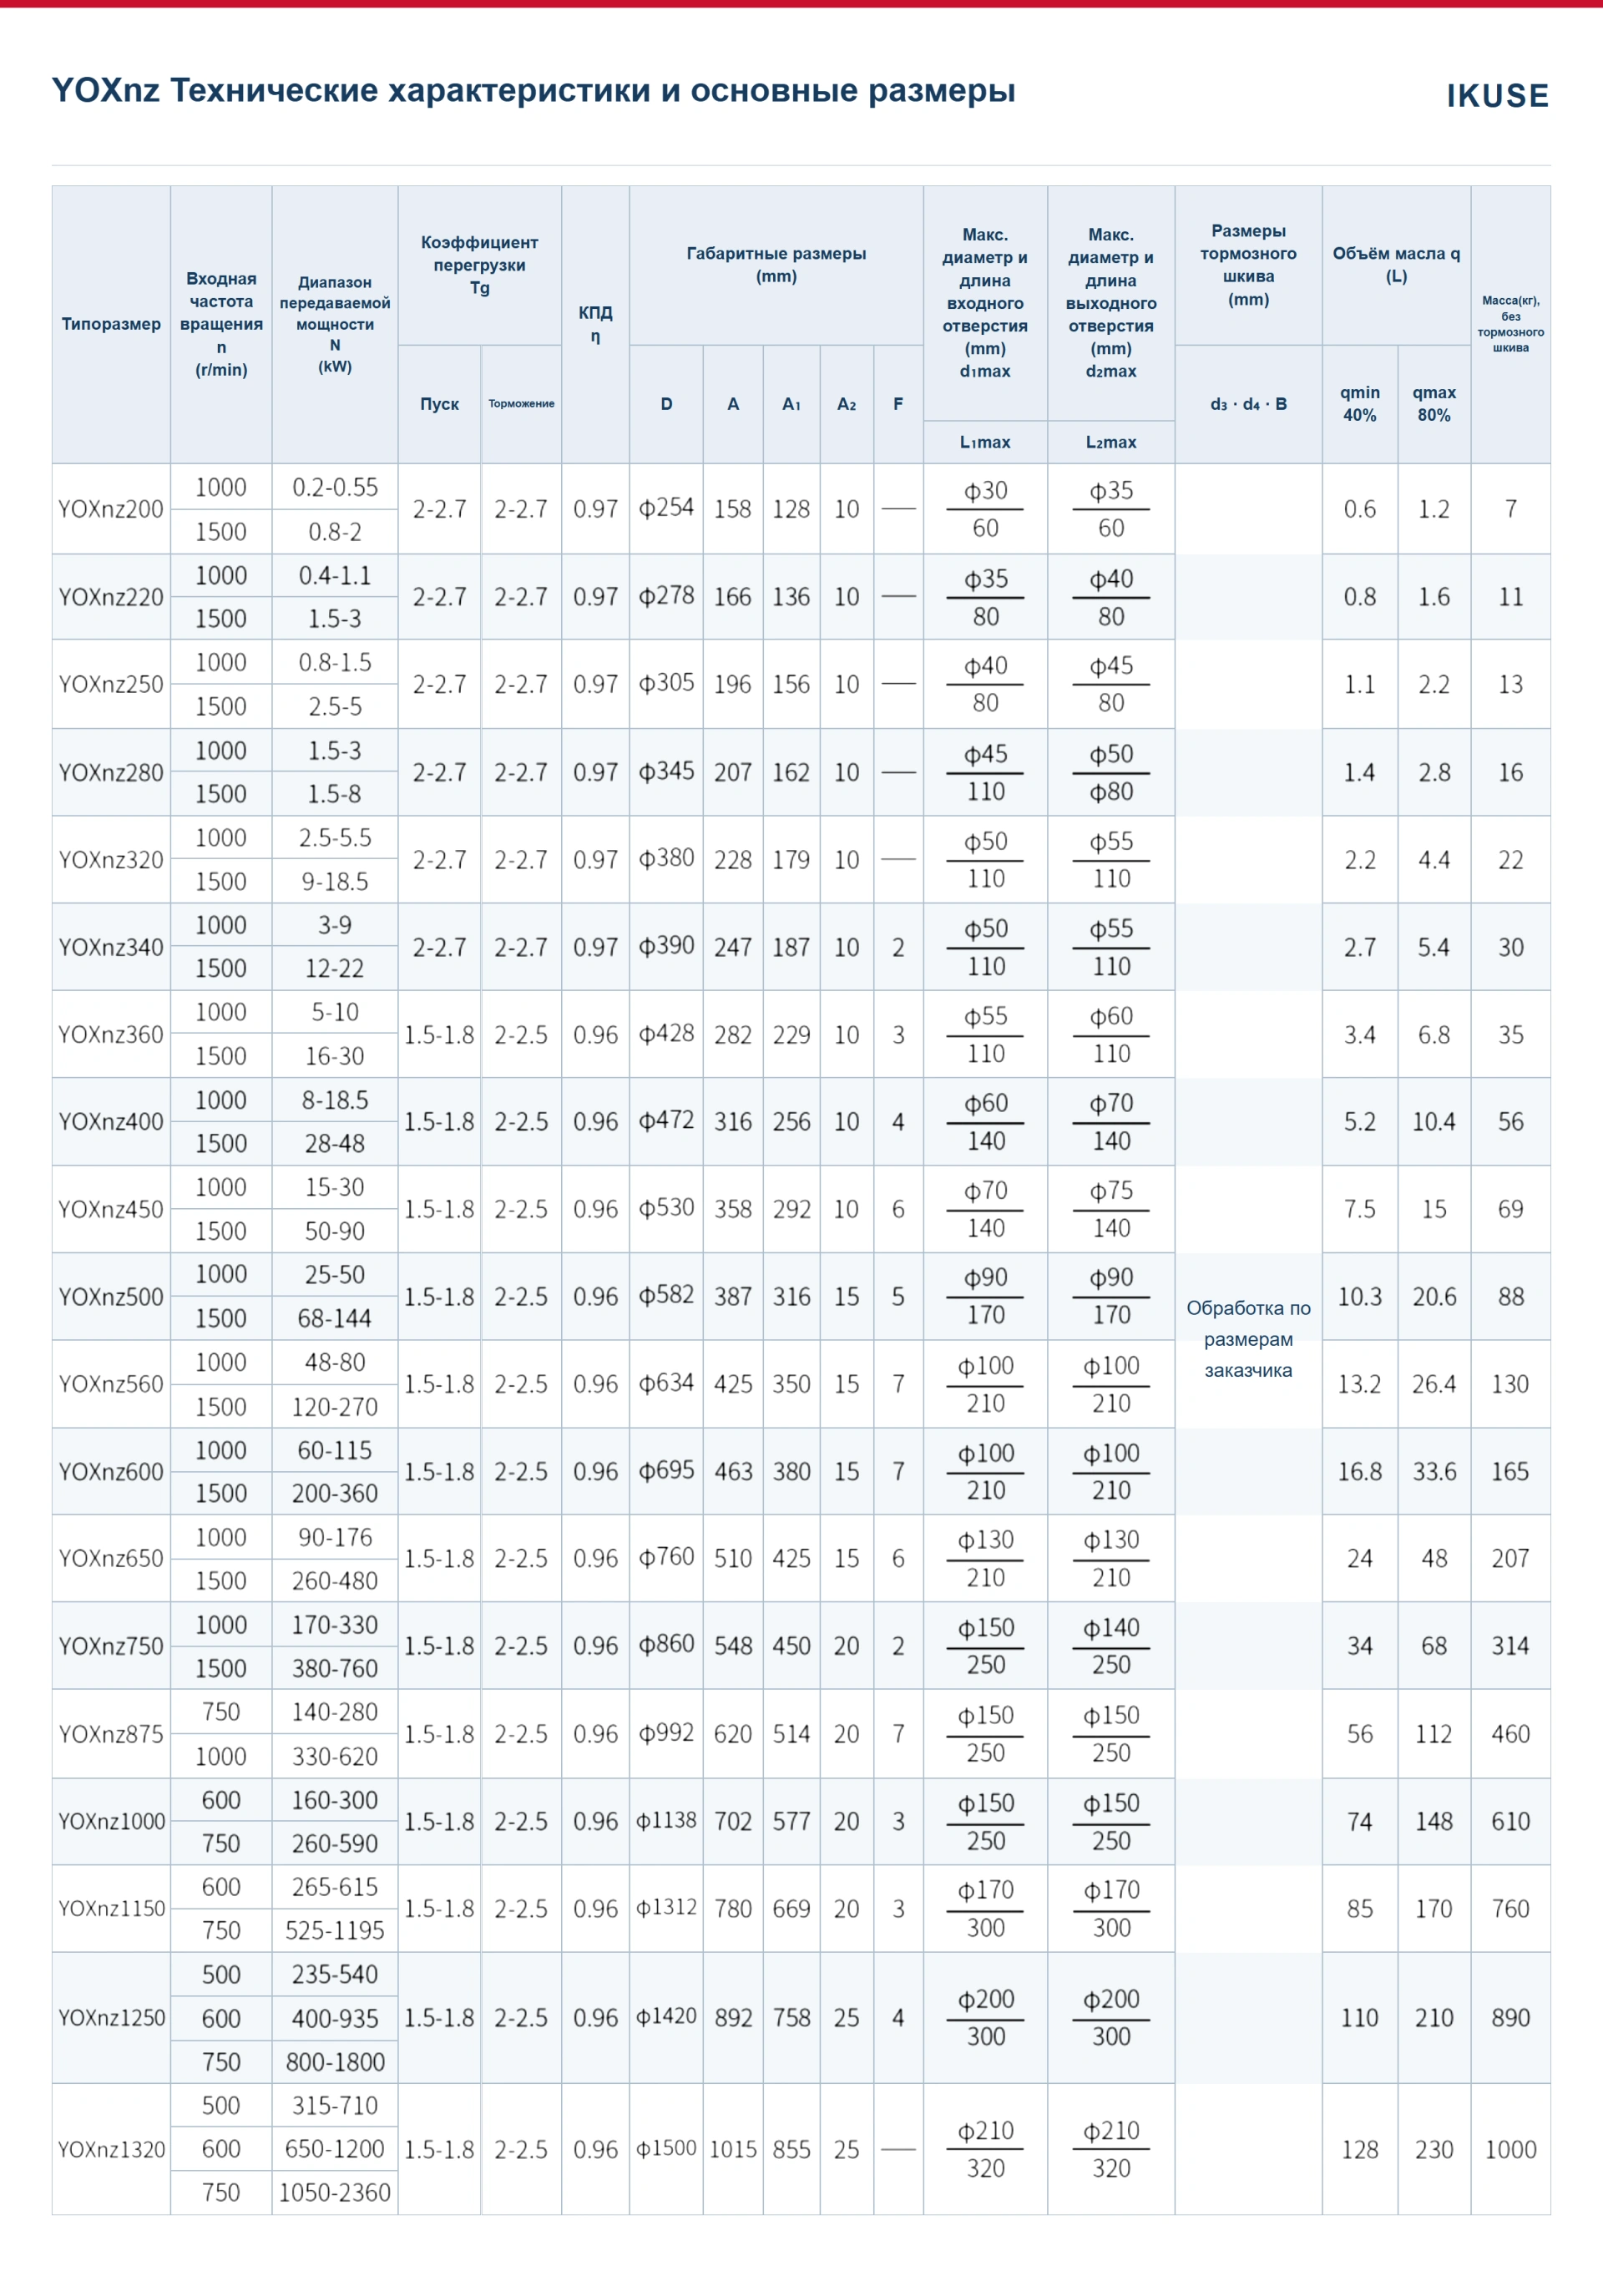Click the 0.2-0.55 power range cell

(335, 487)
